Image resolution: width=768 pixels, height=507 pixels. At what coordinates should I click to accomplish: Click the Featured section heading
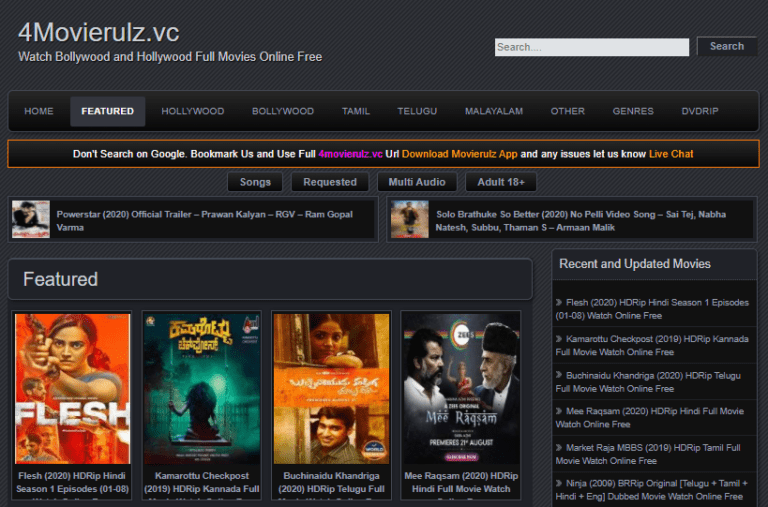tap(60, 279)
